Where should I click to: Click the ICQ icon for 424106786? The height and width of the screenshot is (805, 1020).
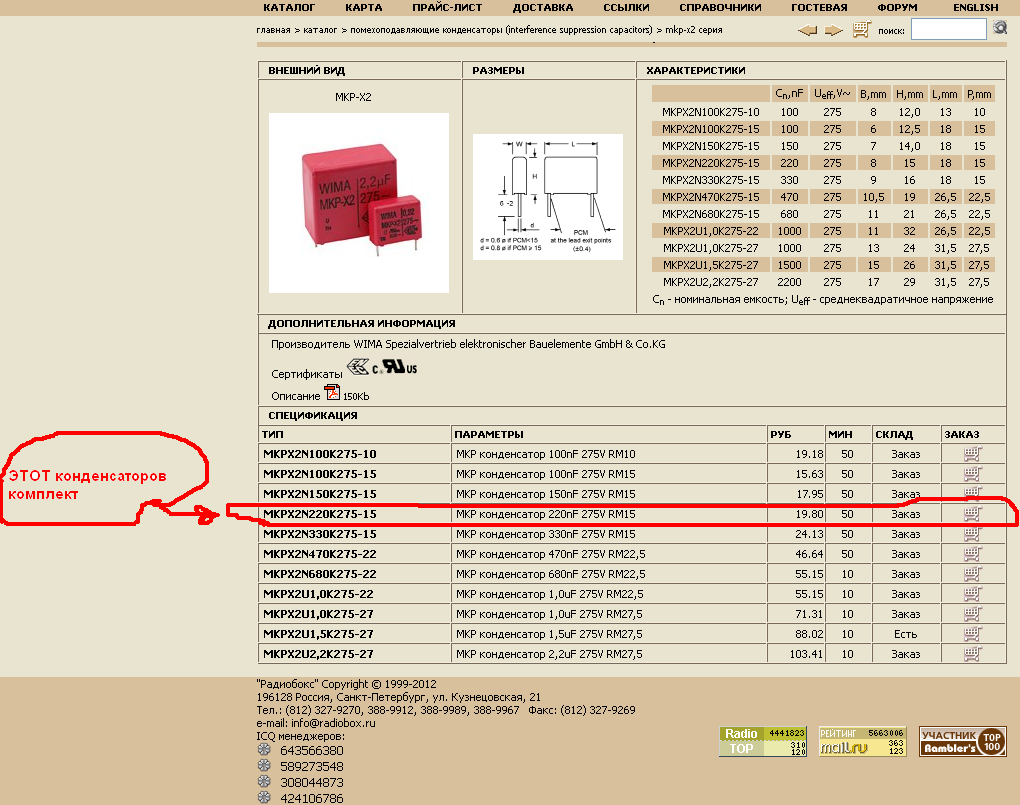[264, 797]
